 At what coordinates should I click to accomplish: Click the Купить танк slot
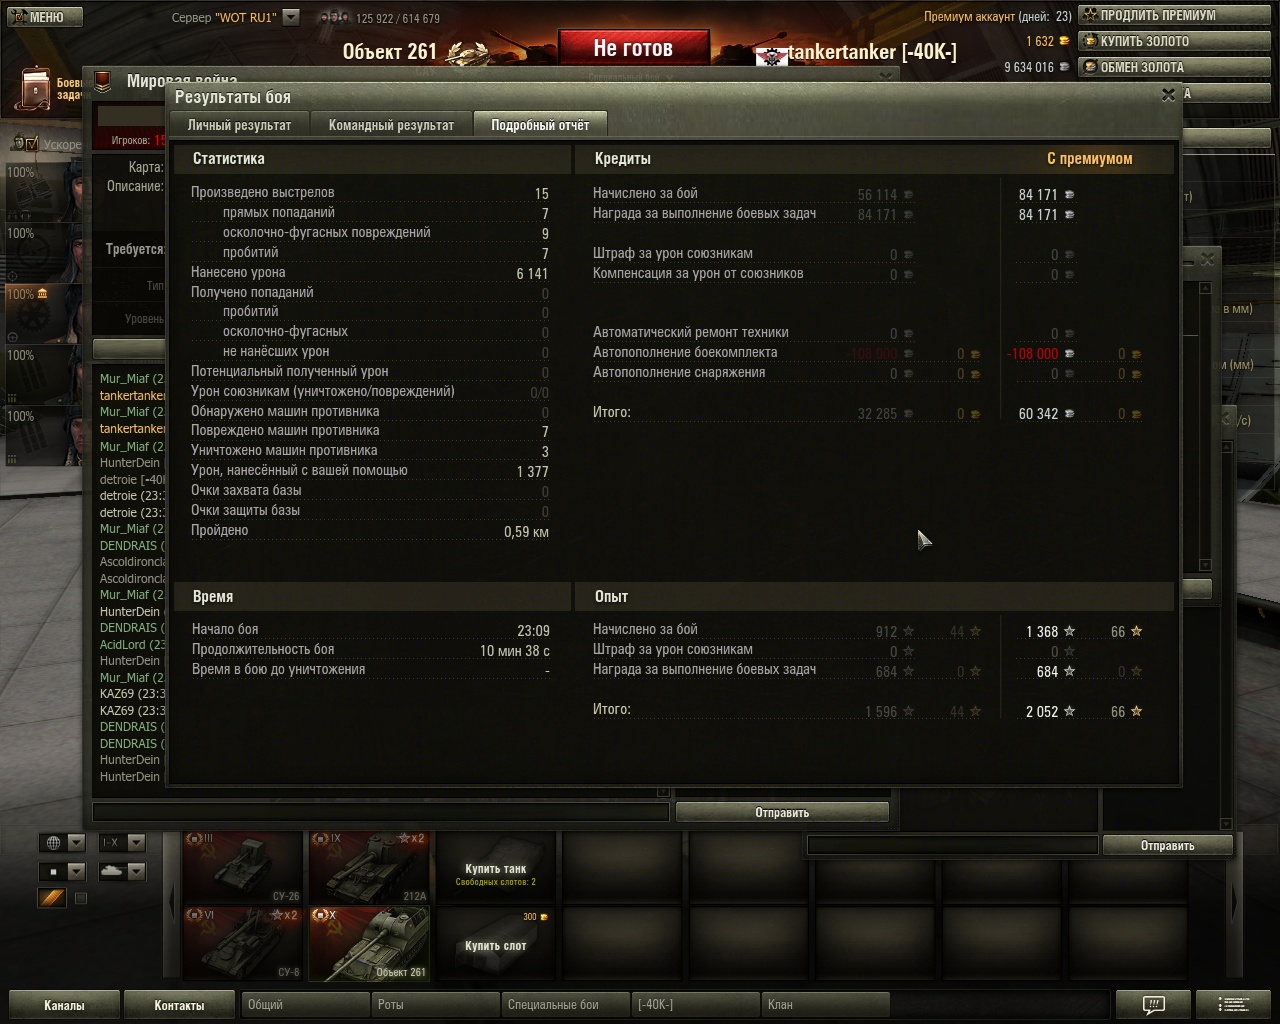pos(495,866)
